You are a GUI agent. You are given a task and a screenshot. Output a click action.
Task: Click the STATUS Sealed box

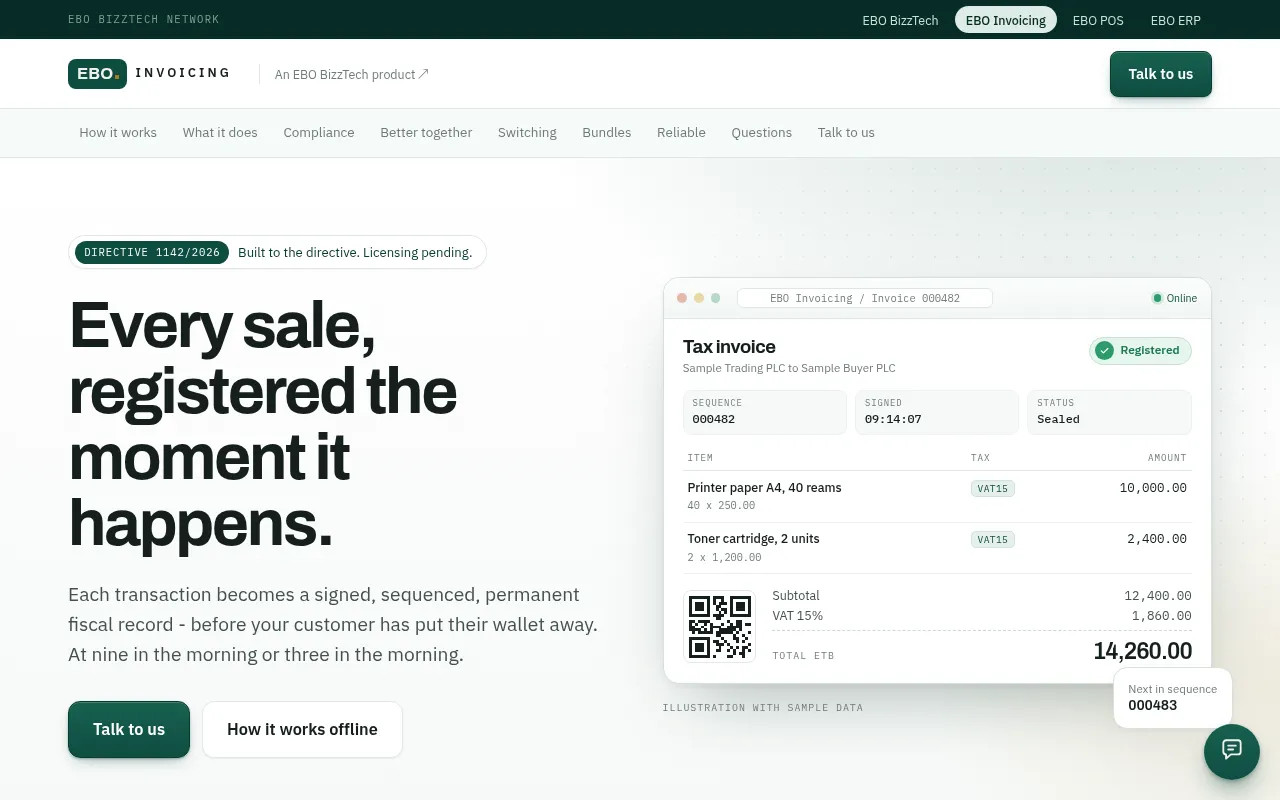1109,412
